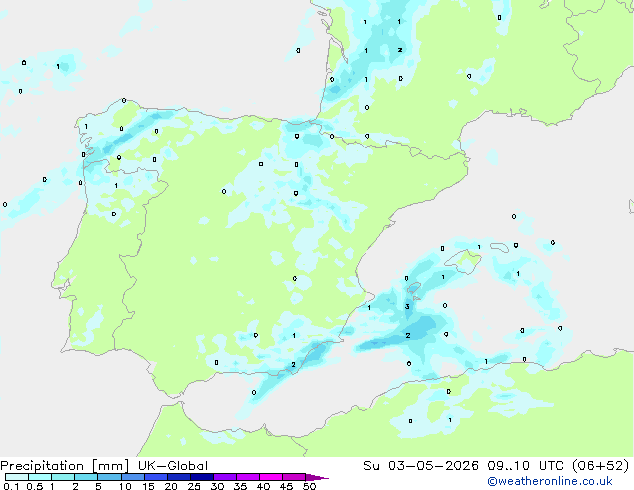Select the 10–15 mm legend swatch
This screenshot has height=490, width=634.
pos(133,477)
